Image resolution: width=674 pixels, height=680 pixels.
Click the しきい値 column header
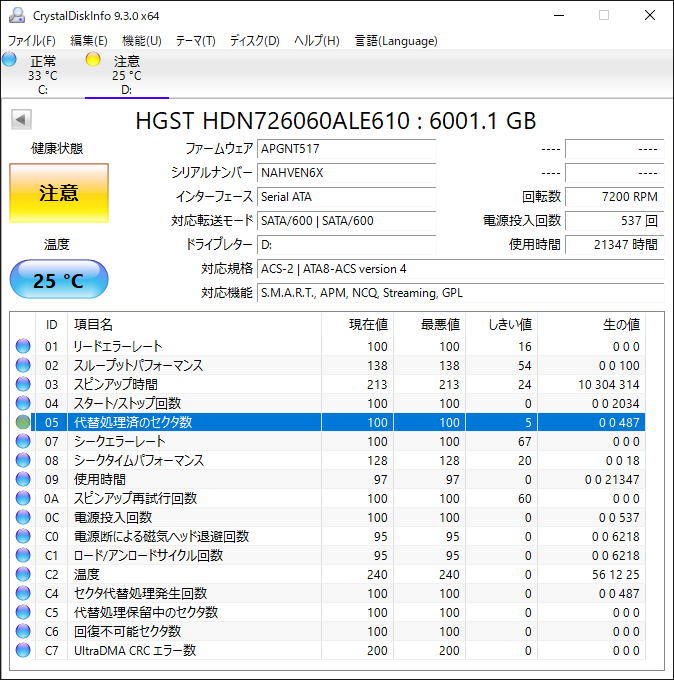(x=501, y=324)
